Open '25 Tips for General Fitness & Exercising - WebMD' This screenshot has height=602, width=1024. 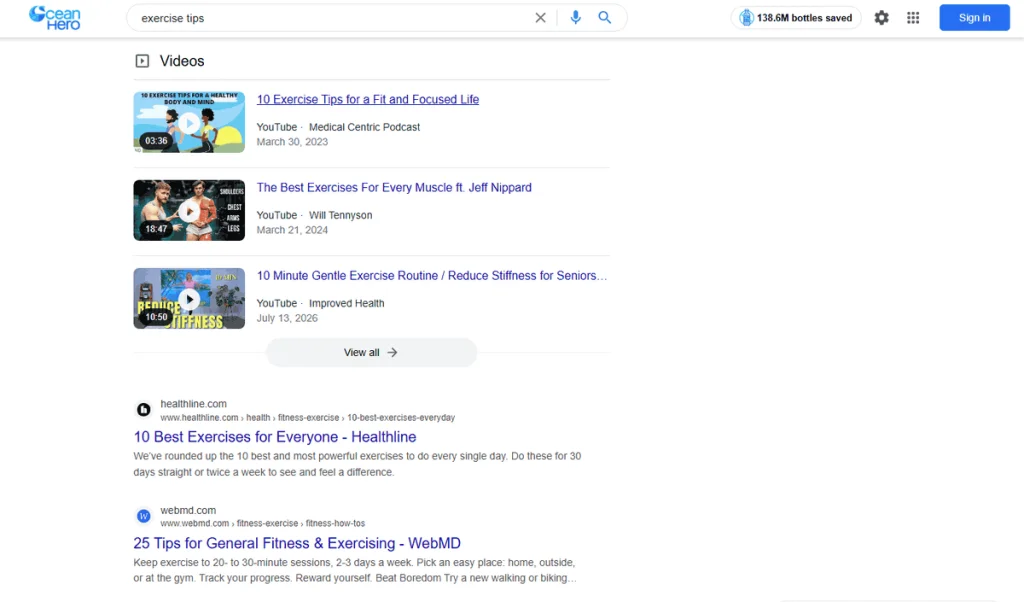point(297,543)
